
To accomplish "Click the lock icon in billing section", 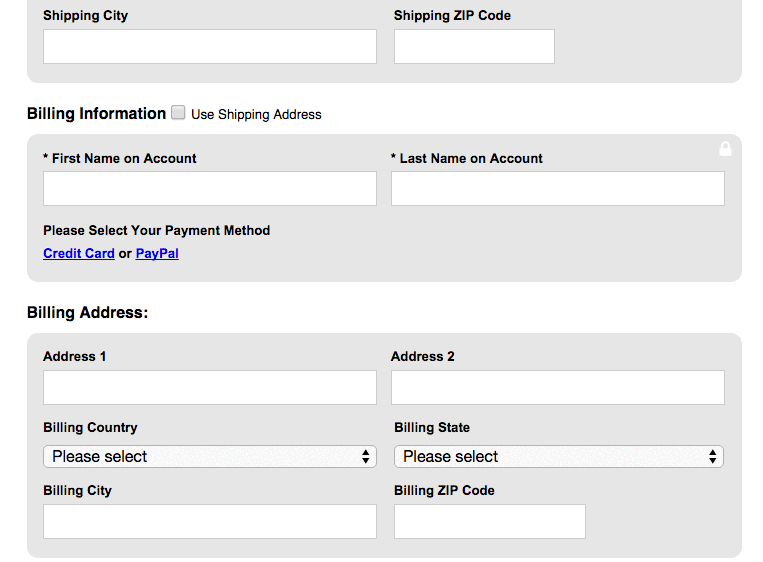I will [x=725, y=149].
